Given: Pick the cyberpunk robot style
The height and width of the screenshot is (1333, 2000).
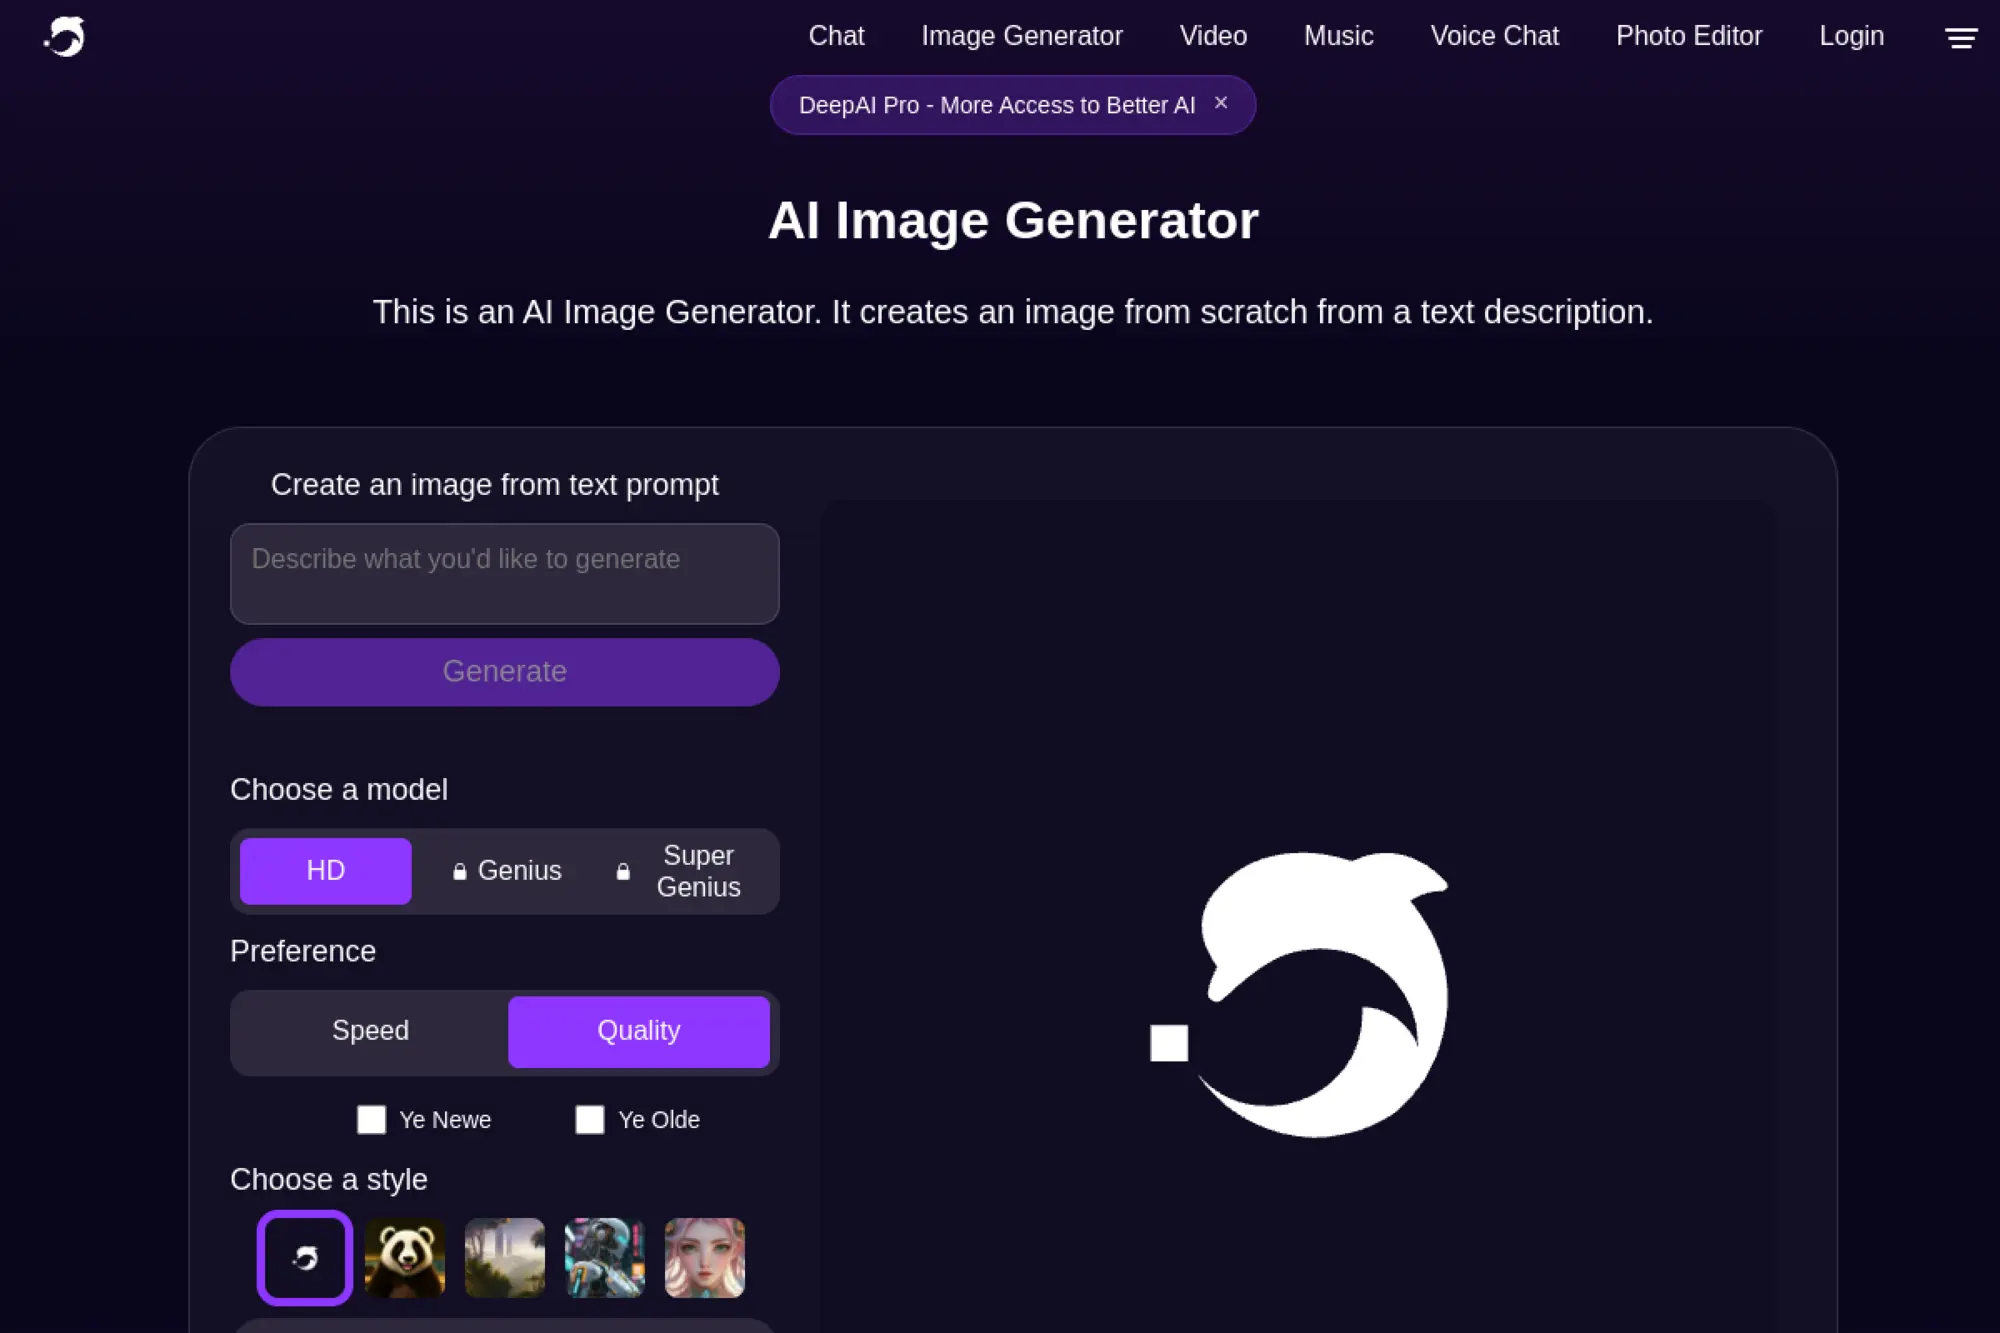Looking at the screenshot, I should click(604, 1258).
